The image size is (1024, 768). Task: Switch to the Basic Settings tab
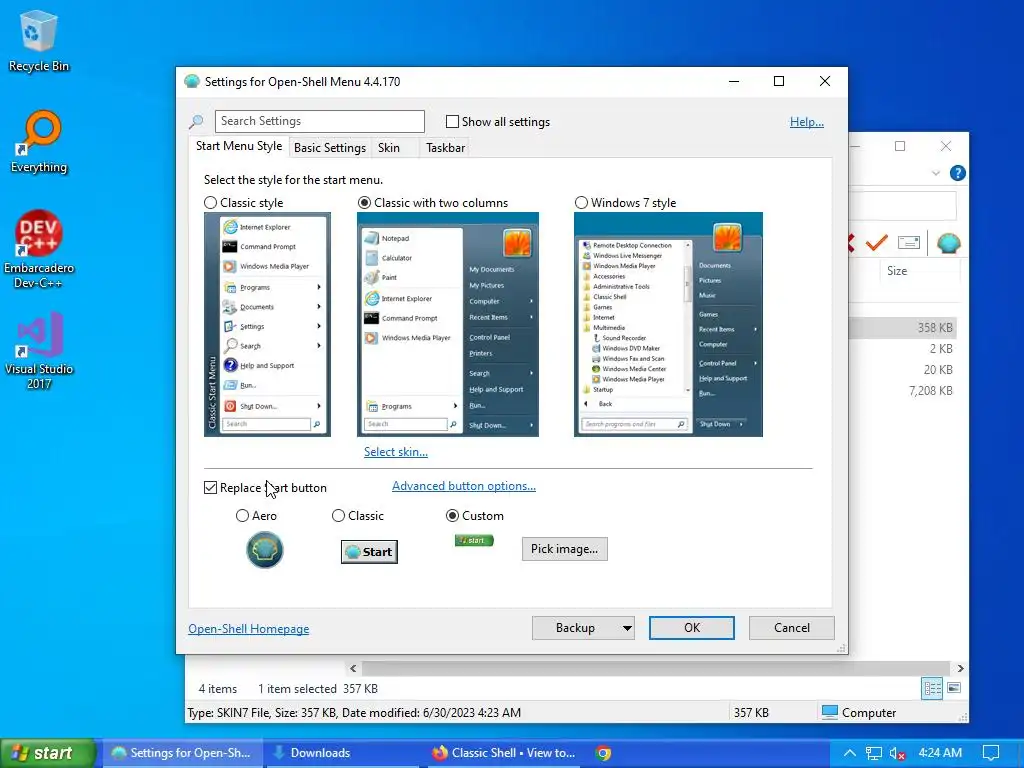coord(330,148)
